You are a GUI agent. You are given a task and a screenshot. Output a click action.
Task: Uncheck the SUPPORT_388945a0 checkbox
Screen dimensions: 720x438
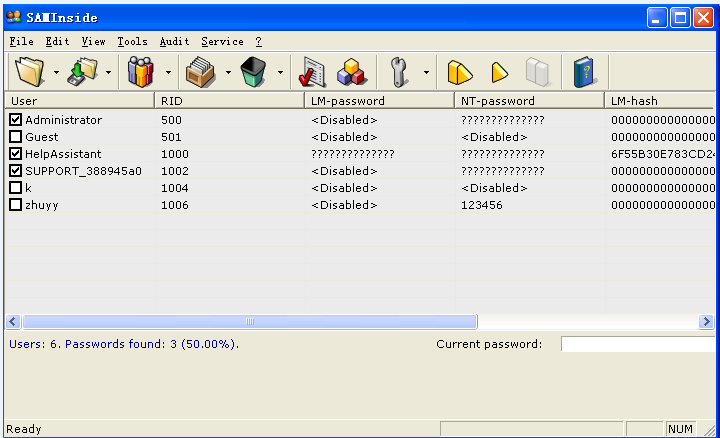[x=16, y=171]
